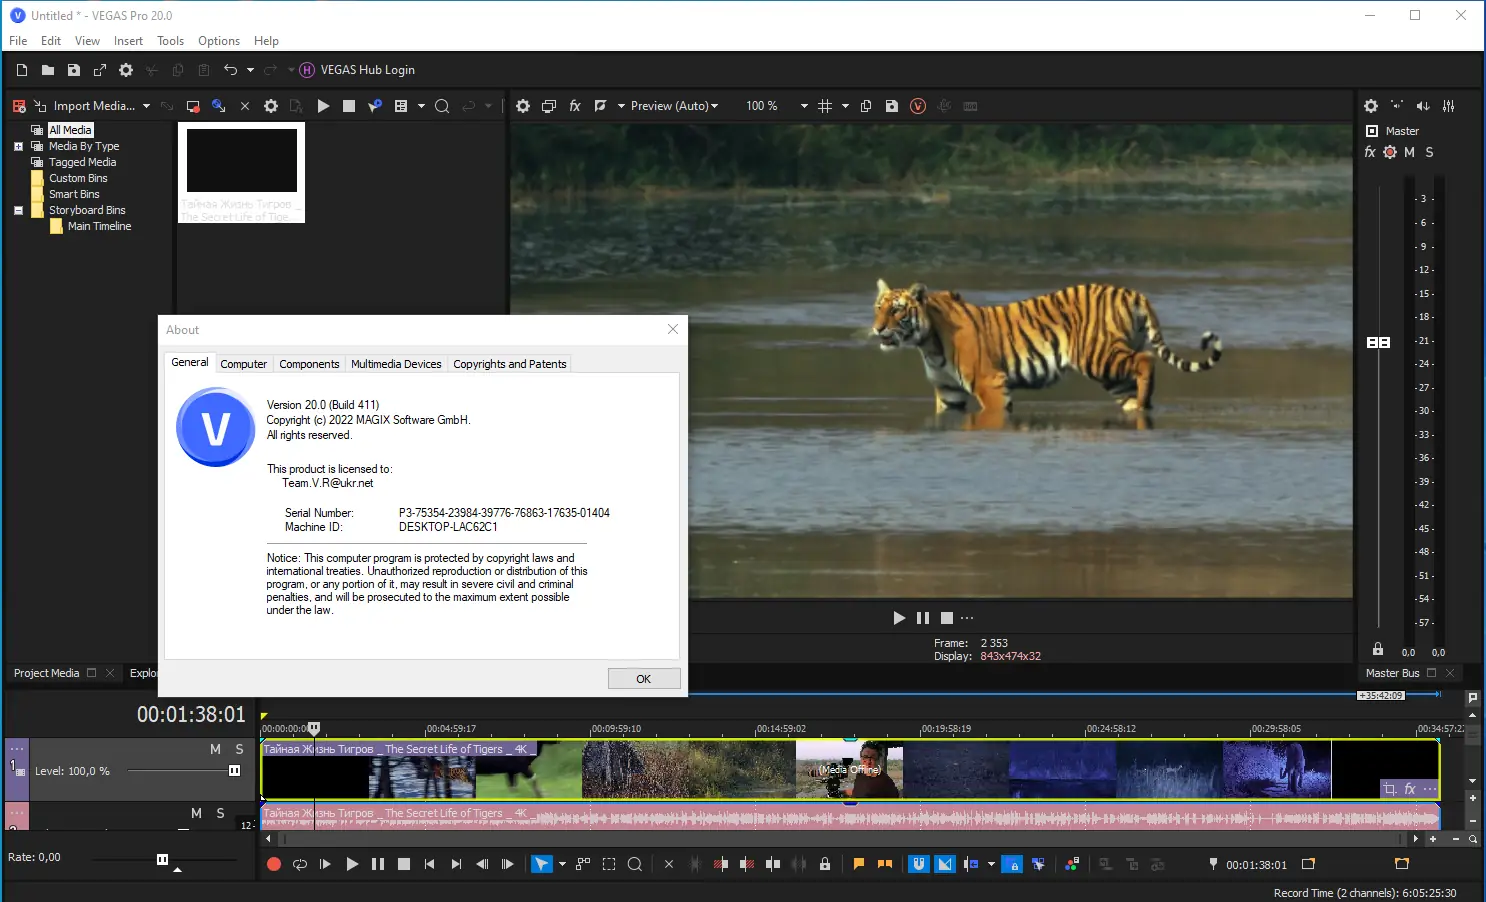Open Project Properties gear in main toolbar
This screenshot has width=1486, height=902.
click(x=126, y=70)
